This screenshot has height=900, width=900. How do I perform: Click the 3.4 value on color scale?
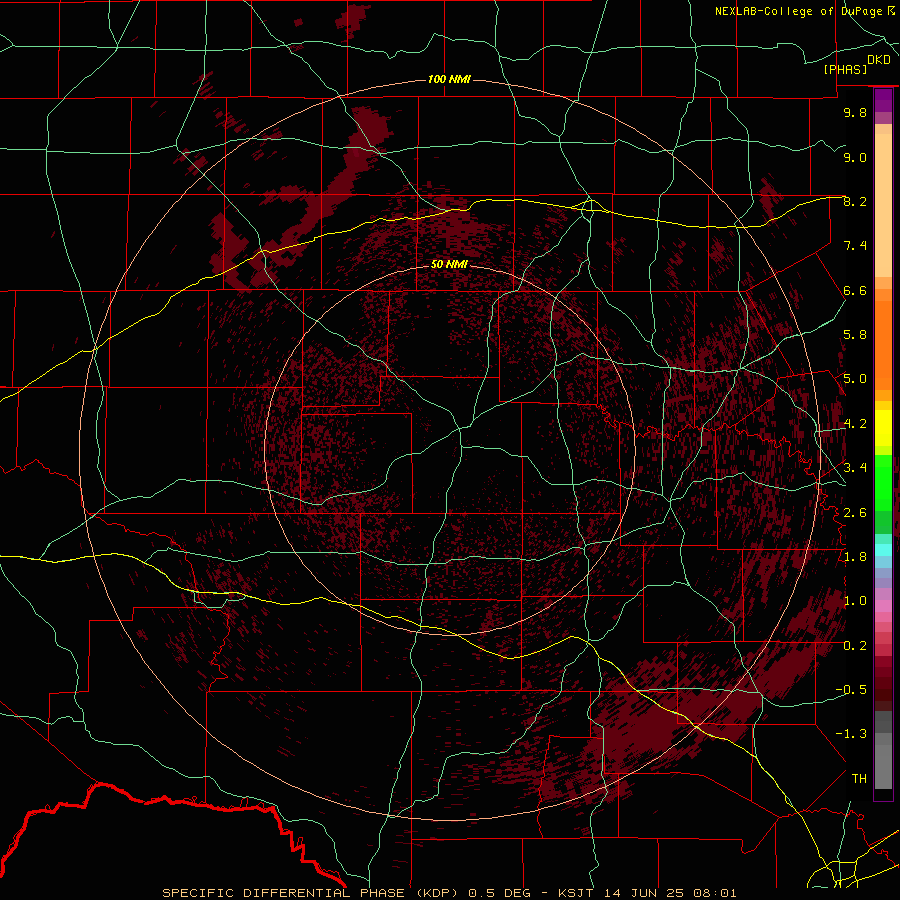855,468
